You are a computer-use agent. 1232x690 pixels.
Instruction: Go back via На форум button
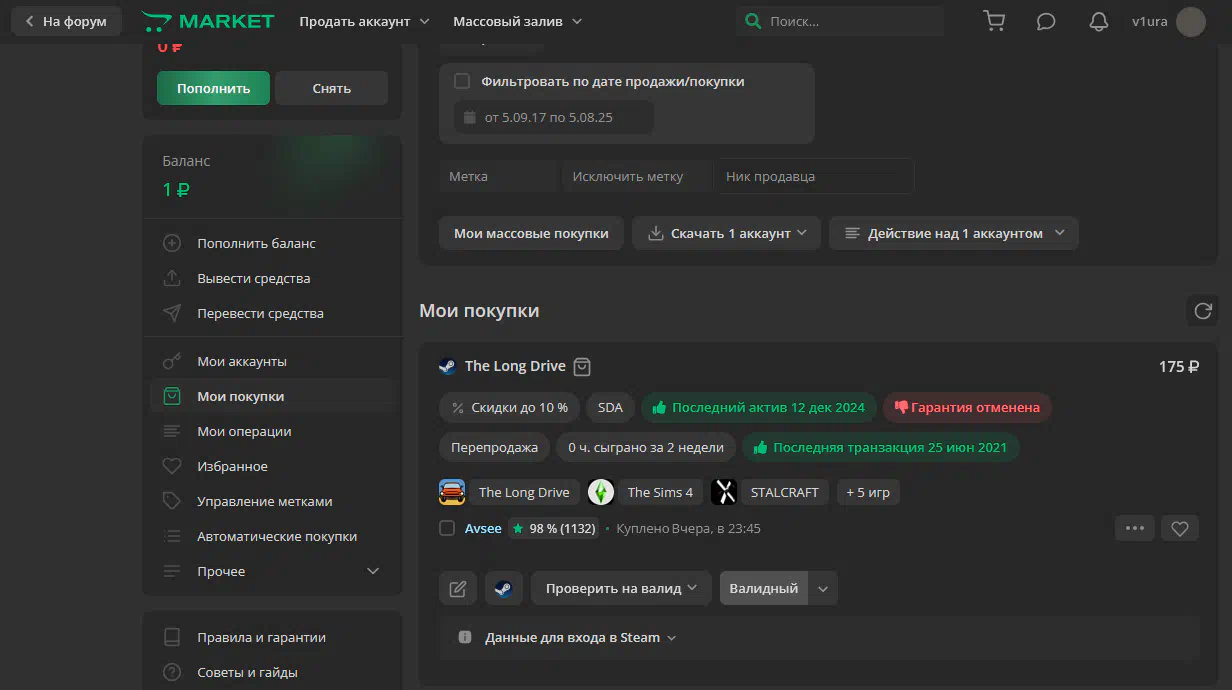pyautogui.click(x=66, y=21)
